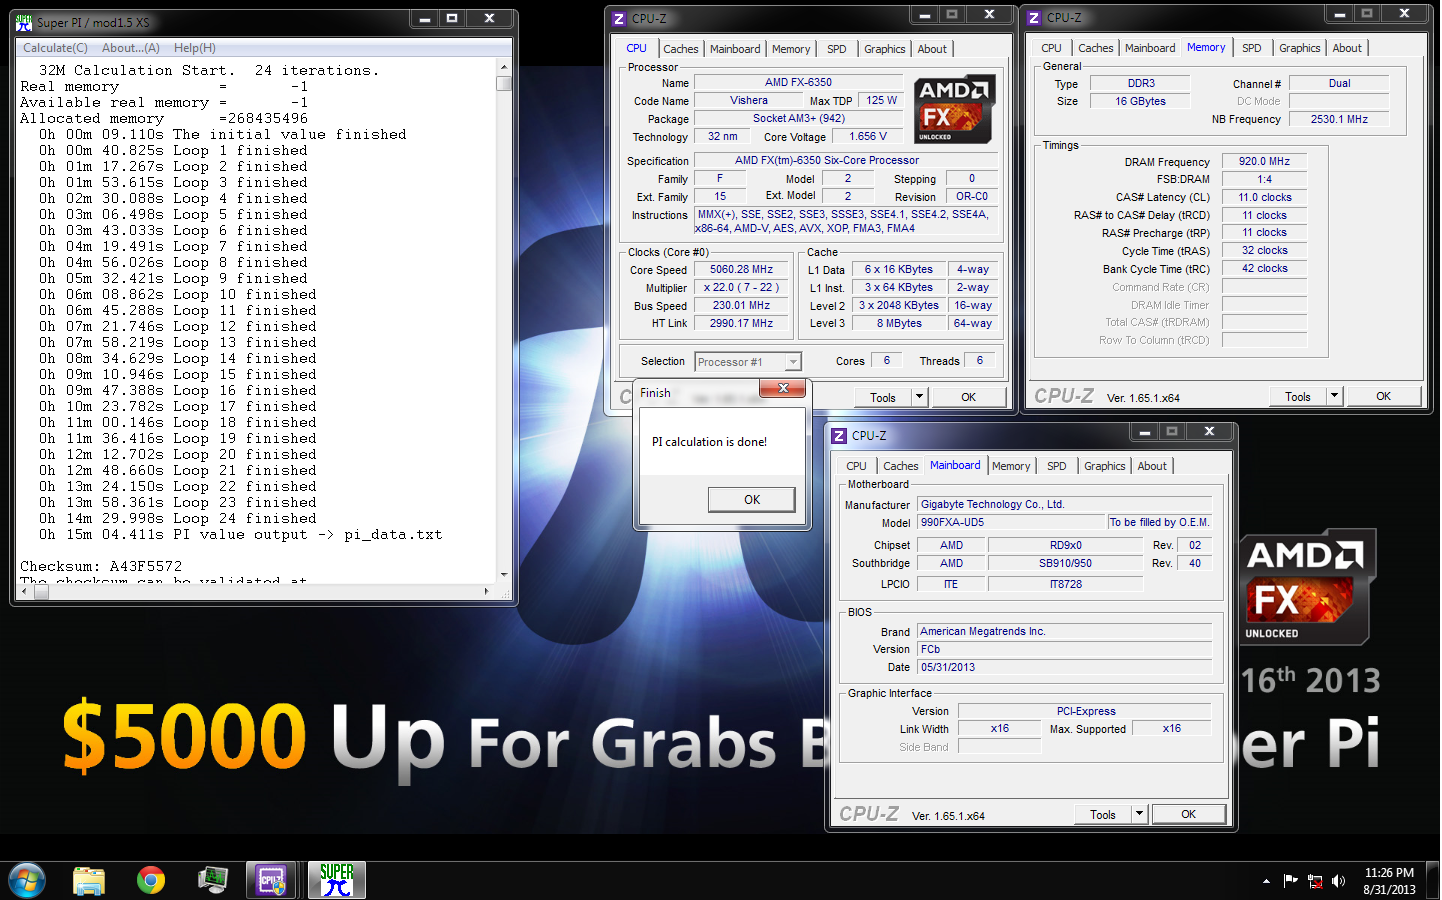Click Super PI scrollbar down arrow

[504, 575]
